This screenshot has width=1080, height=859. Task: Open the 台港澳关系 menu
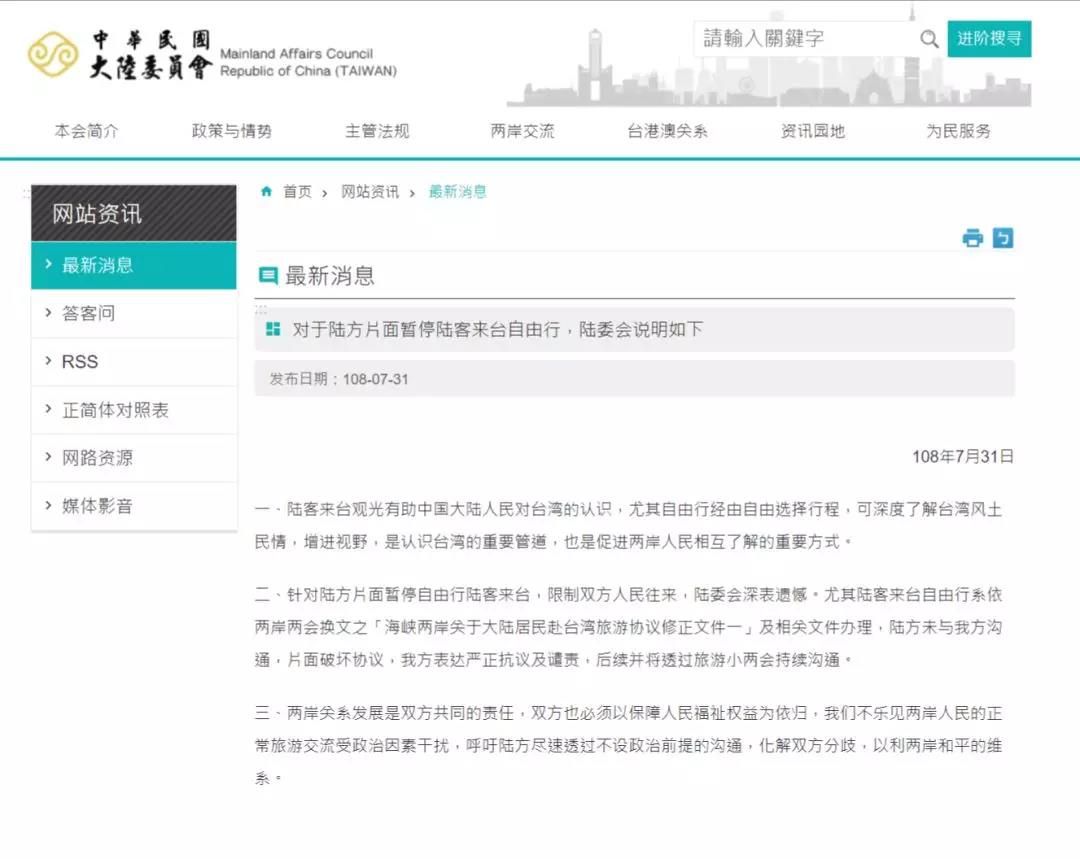pyautogui.click(x=667, y=131)
